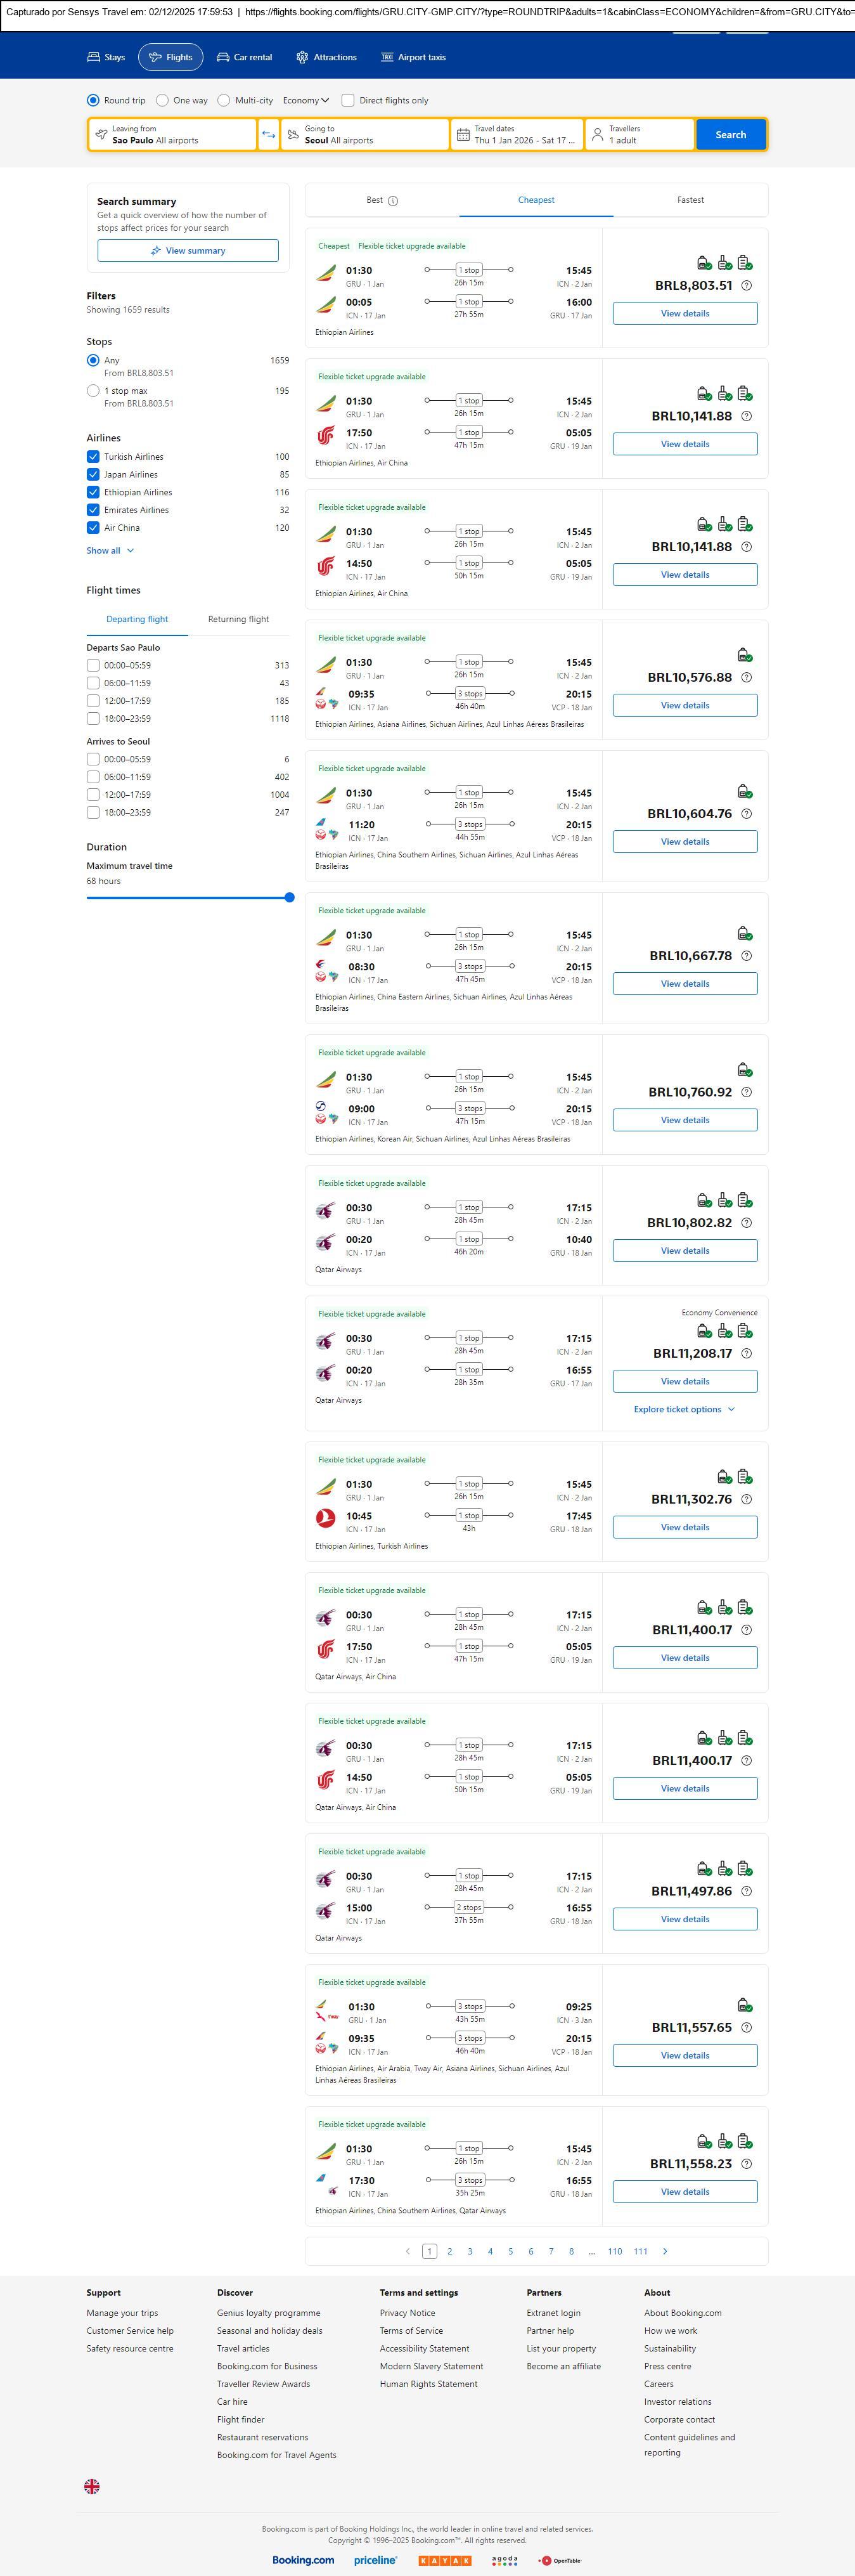Expand Explore ticket options for Qatar flight
This screenshot has width=855, height=2576.
point(684,1409)
